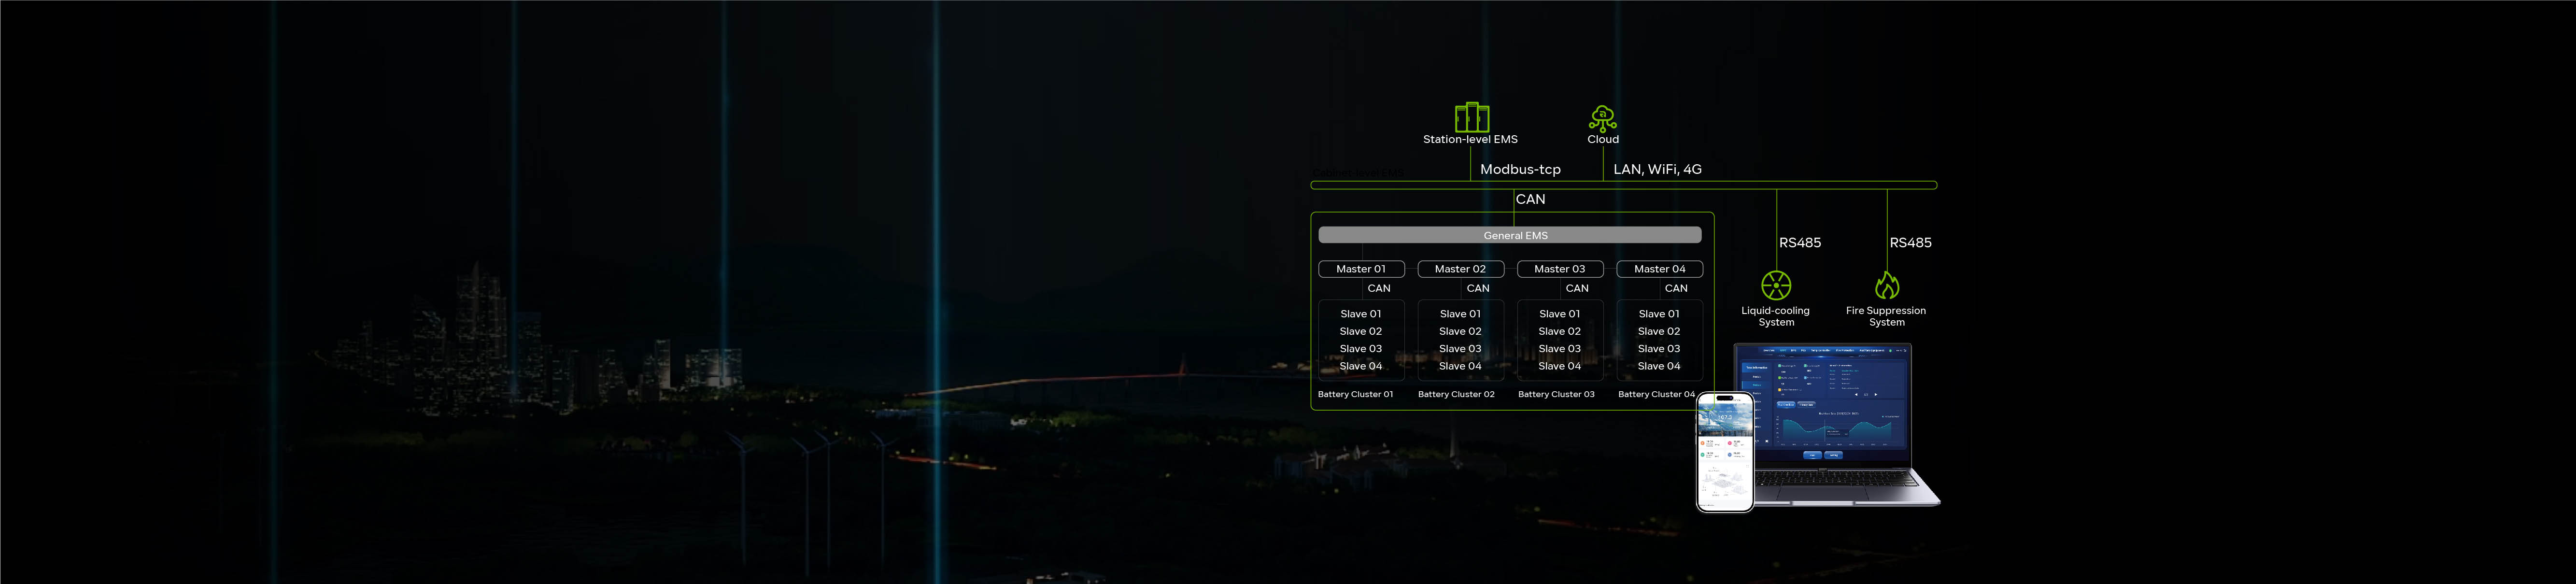
Task: Click 'Battery Cluster 03' caption
Action: point(1556,395)
